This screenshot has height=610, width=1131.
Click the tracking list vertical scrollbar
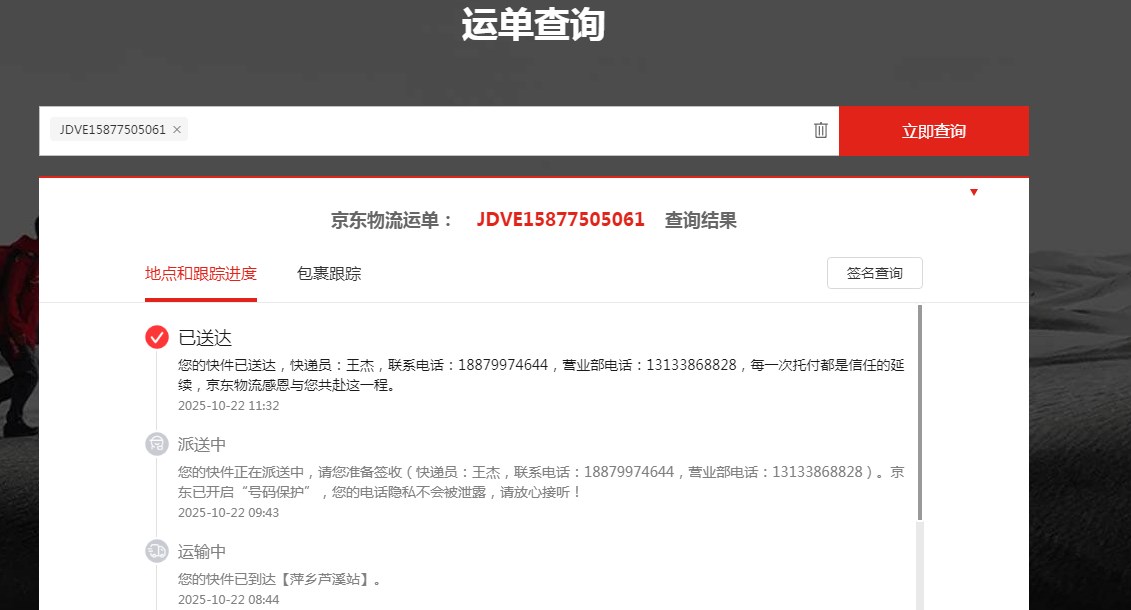(x=920, y=410)
